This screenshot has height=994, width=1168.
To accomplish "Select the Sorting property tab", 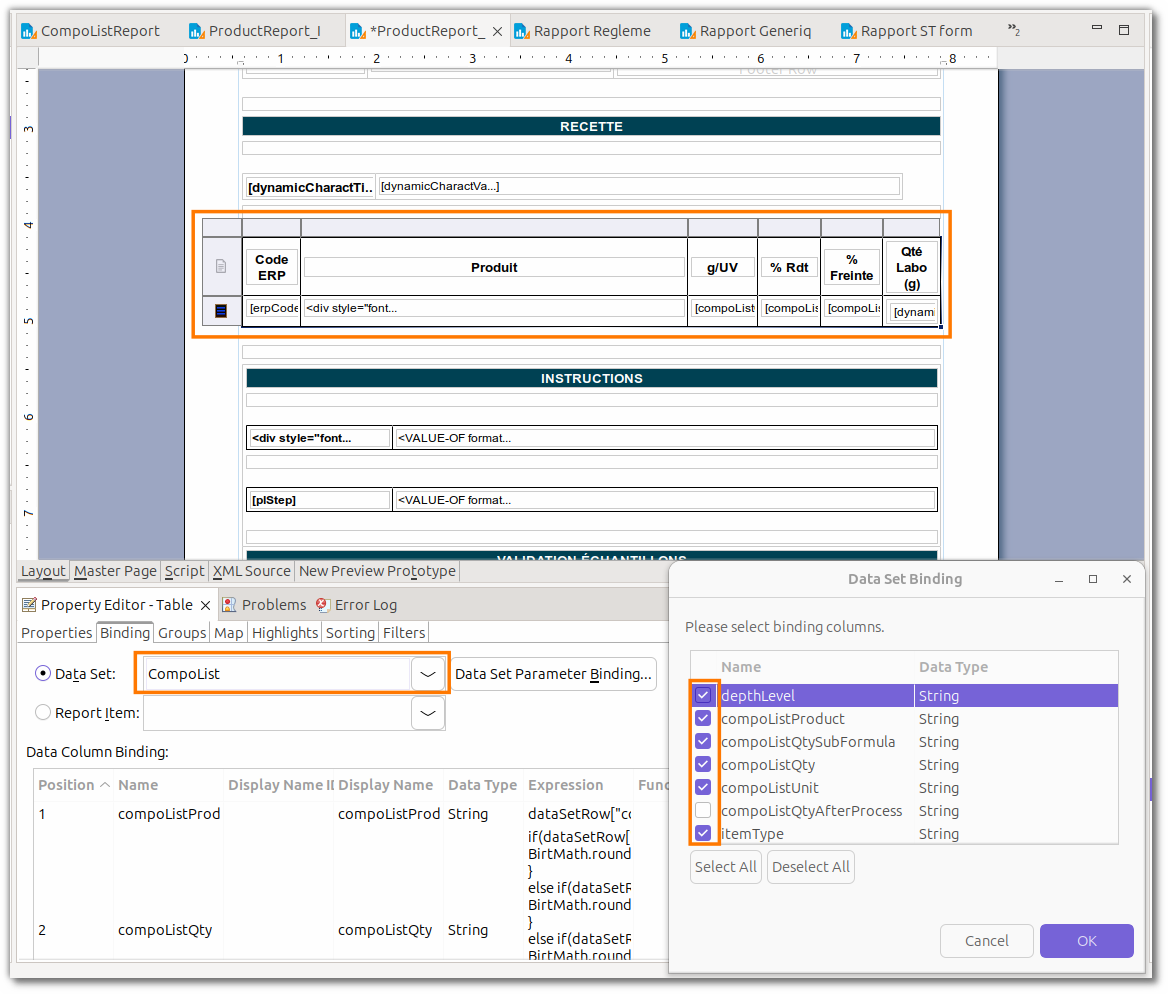I will (350, 633).
